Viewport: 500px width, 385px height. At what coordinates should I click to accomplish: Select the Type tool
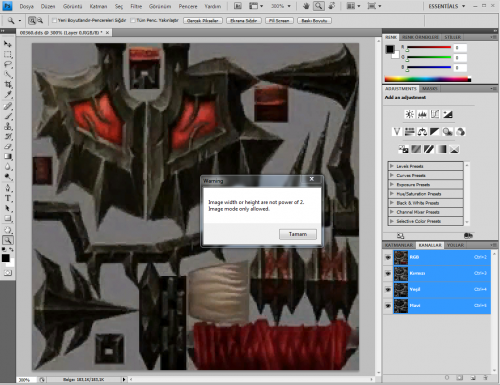7,198
